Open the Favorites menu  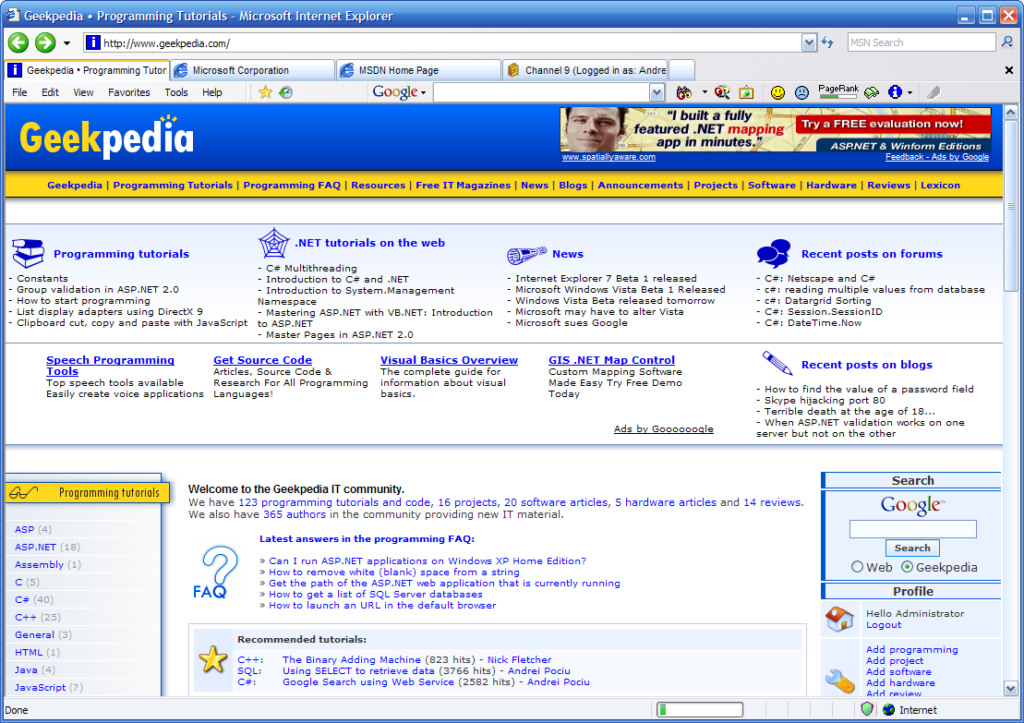(x=129, y=92)
